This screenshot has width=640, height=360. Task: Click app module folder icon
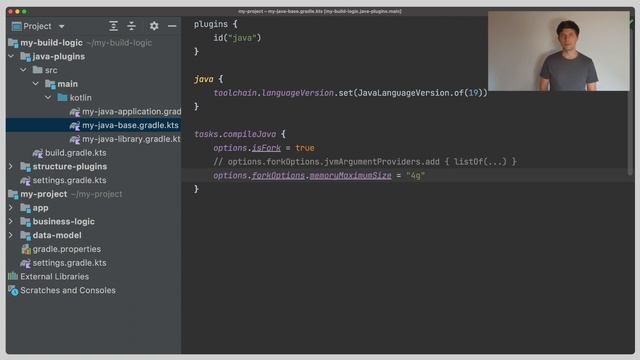point(25,208)
